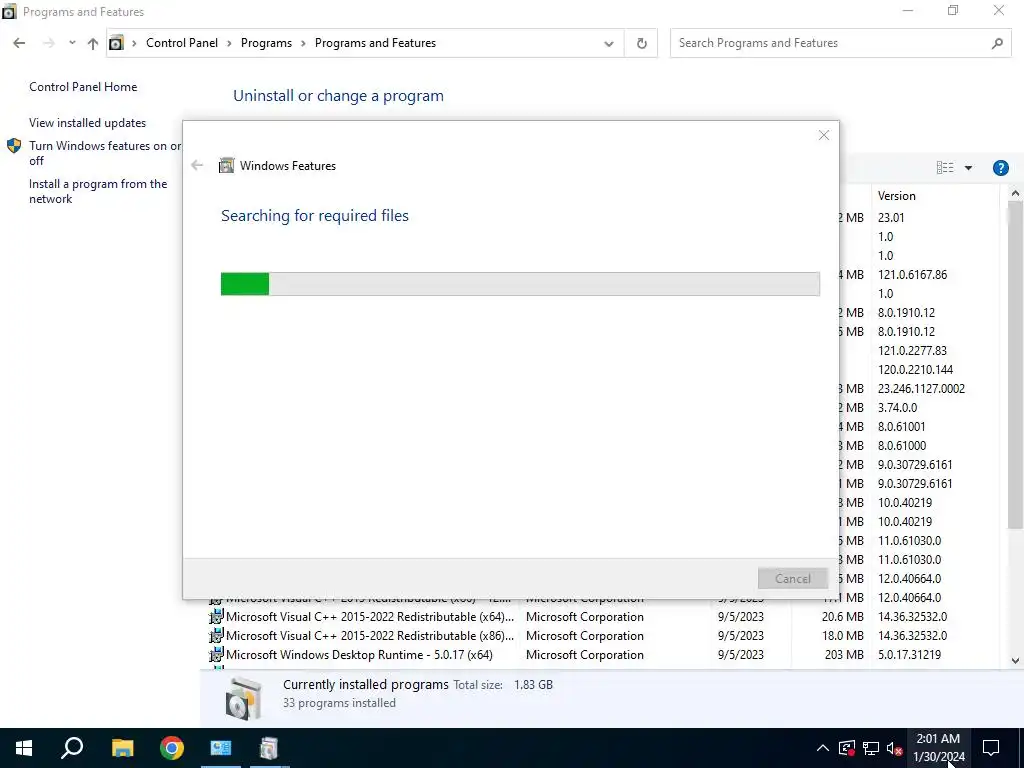Click the search magnifier icon
The image size is (1024, 768).
coord(997,43)
